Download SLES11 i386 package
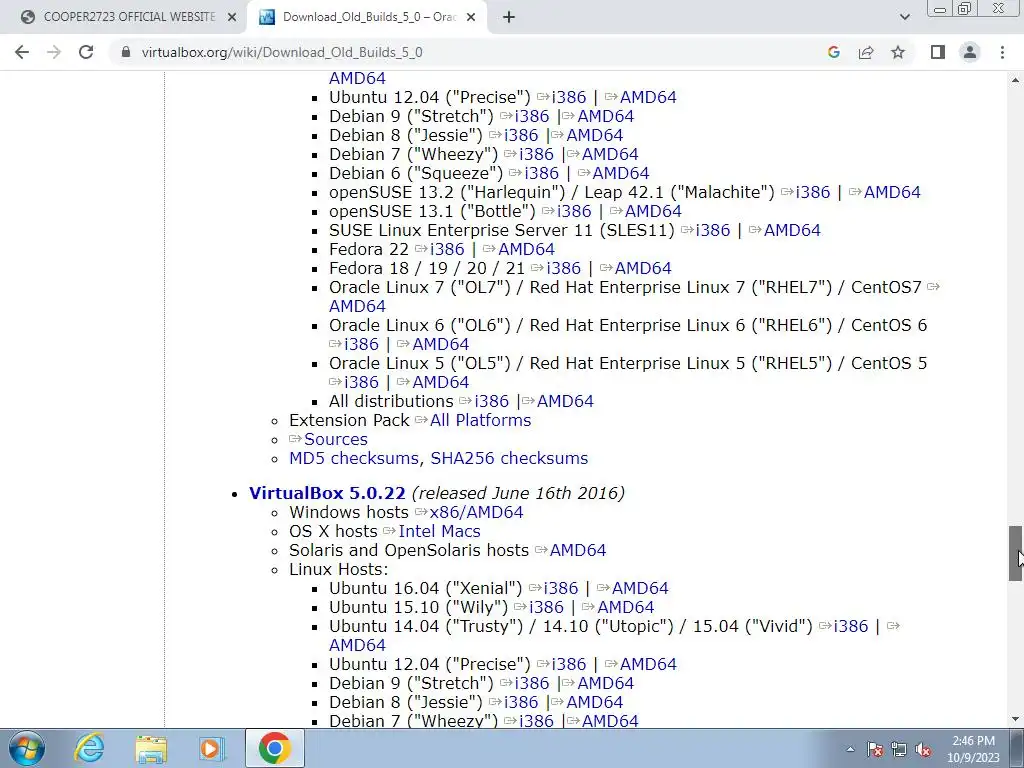 tap(712, 231)
